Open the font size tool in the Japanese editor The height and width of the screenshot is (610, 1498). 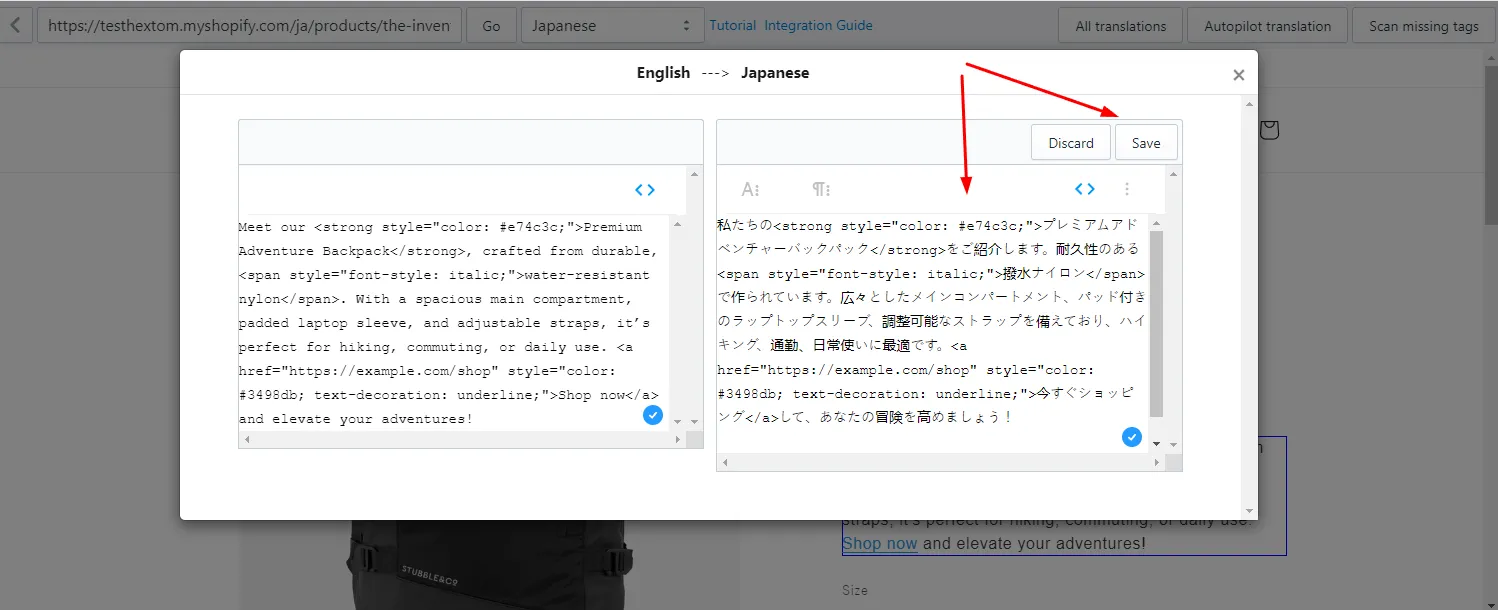750,189
